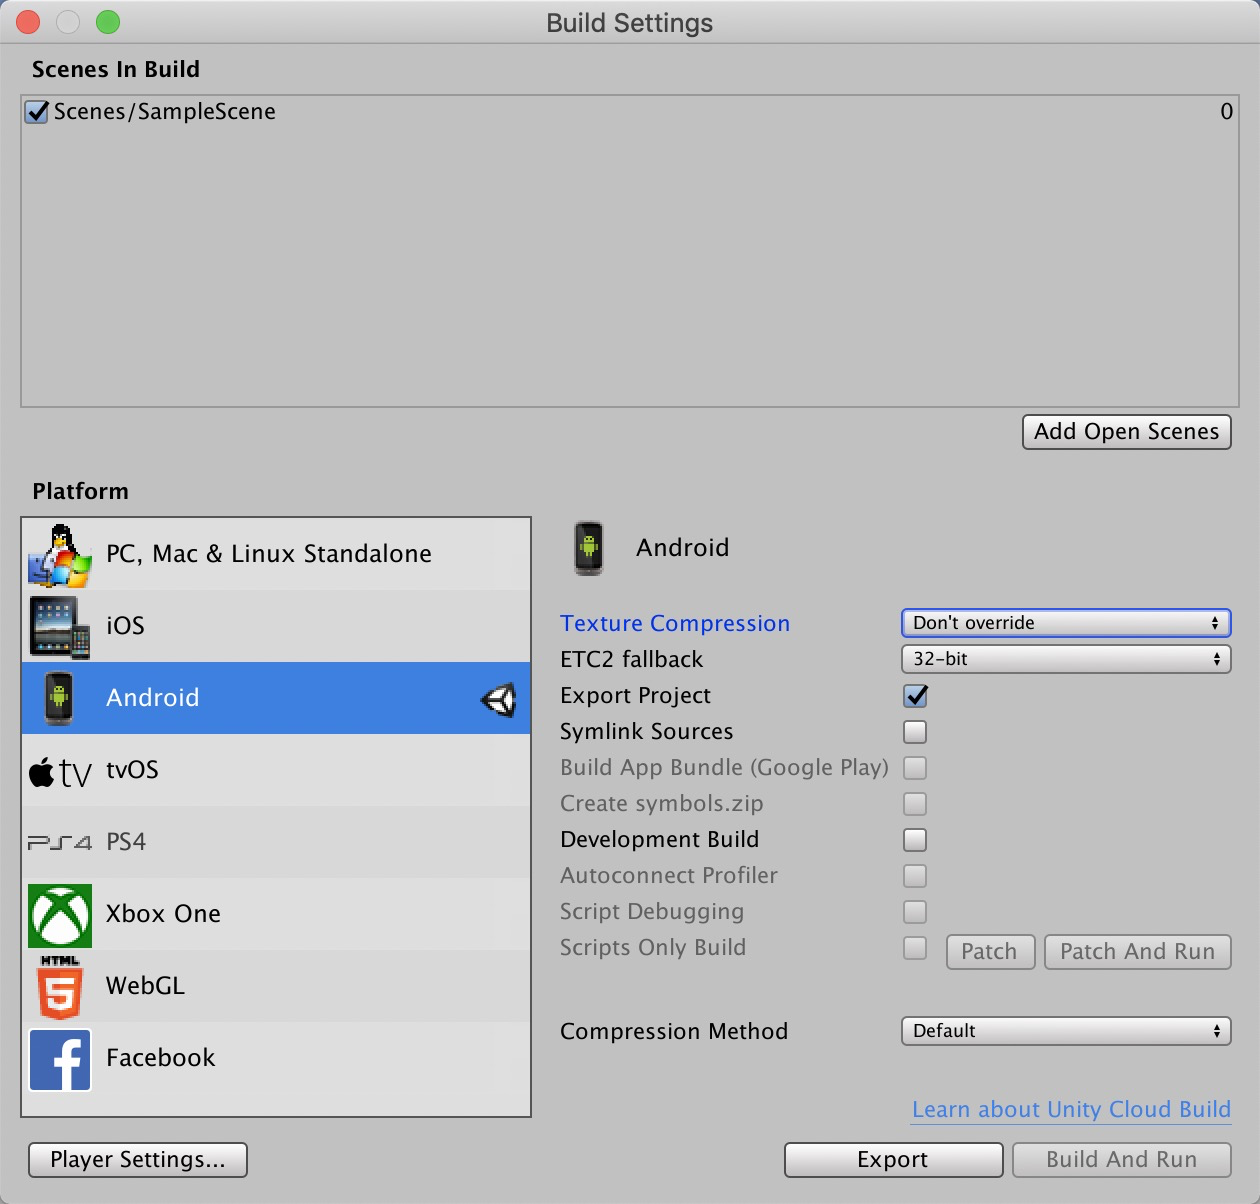Click the Scenes In Build heading
Screen dimensions: 1260x1204
(116, 70)
